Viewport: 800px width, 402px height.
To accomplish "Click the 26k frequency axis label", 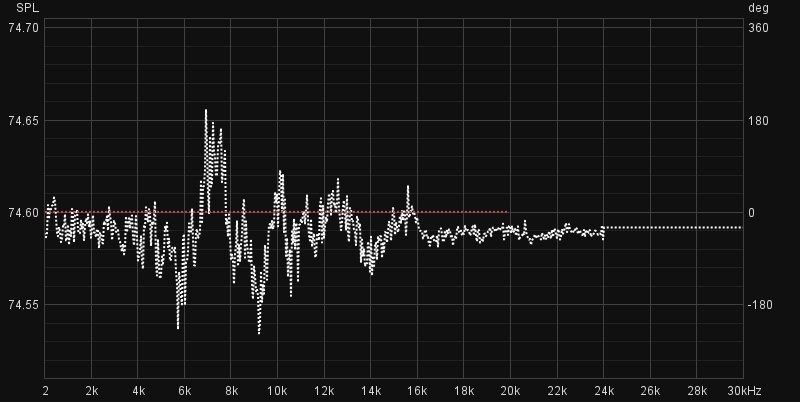I will click(x=650, y=391).
